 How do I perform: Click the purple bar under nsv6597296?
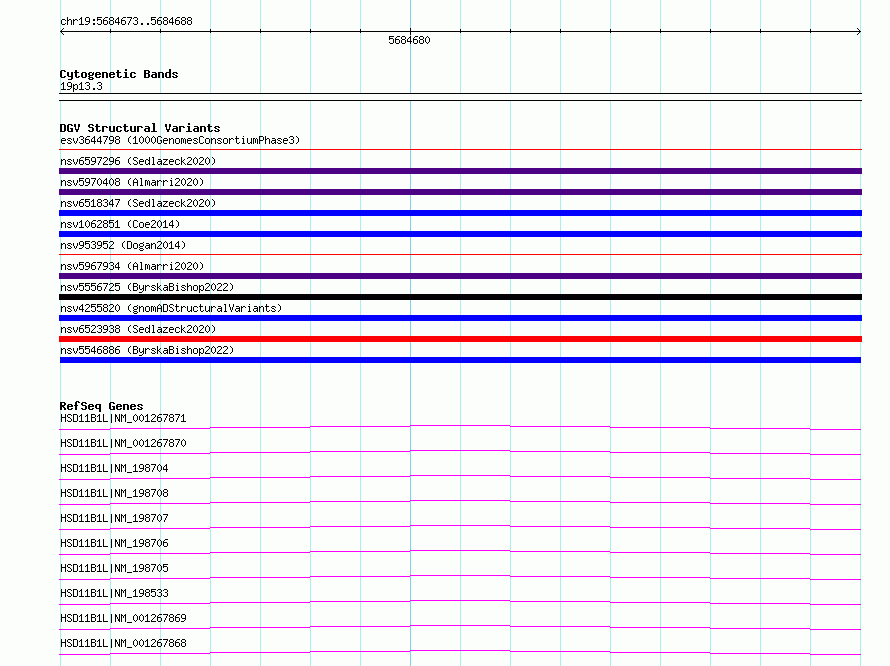point(460,171)
